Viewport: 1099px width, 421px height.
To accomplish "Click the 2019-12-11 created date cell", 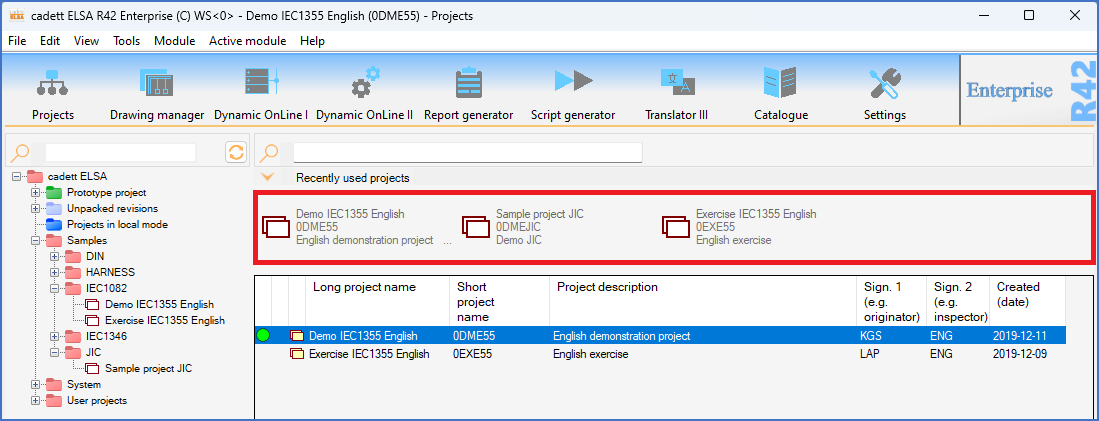I will tap(1020, 336).
